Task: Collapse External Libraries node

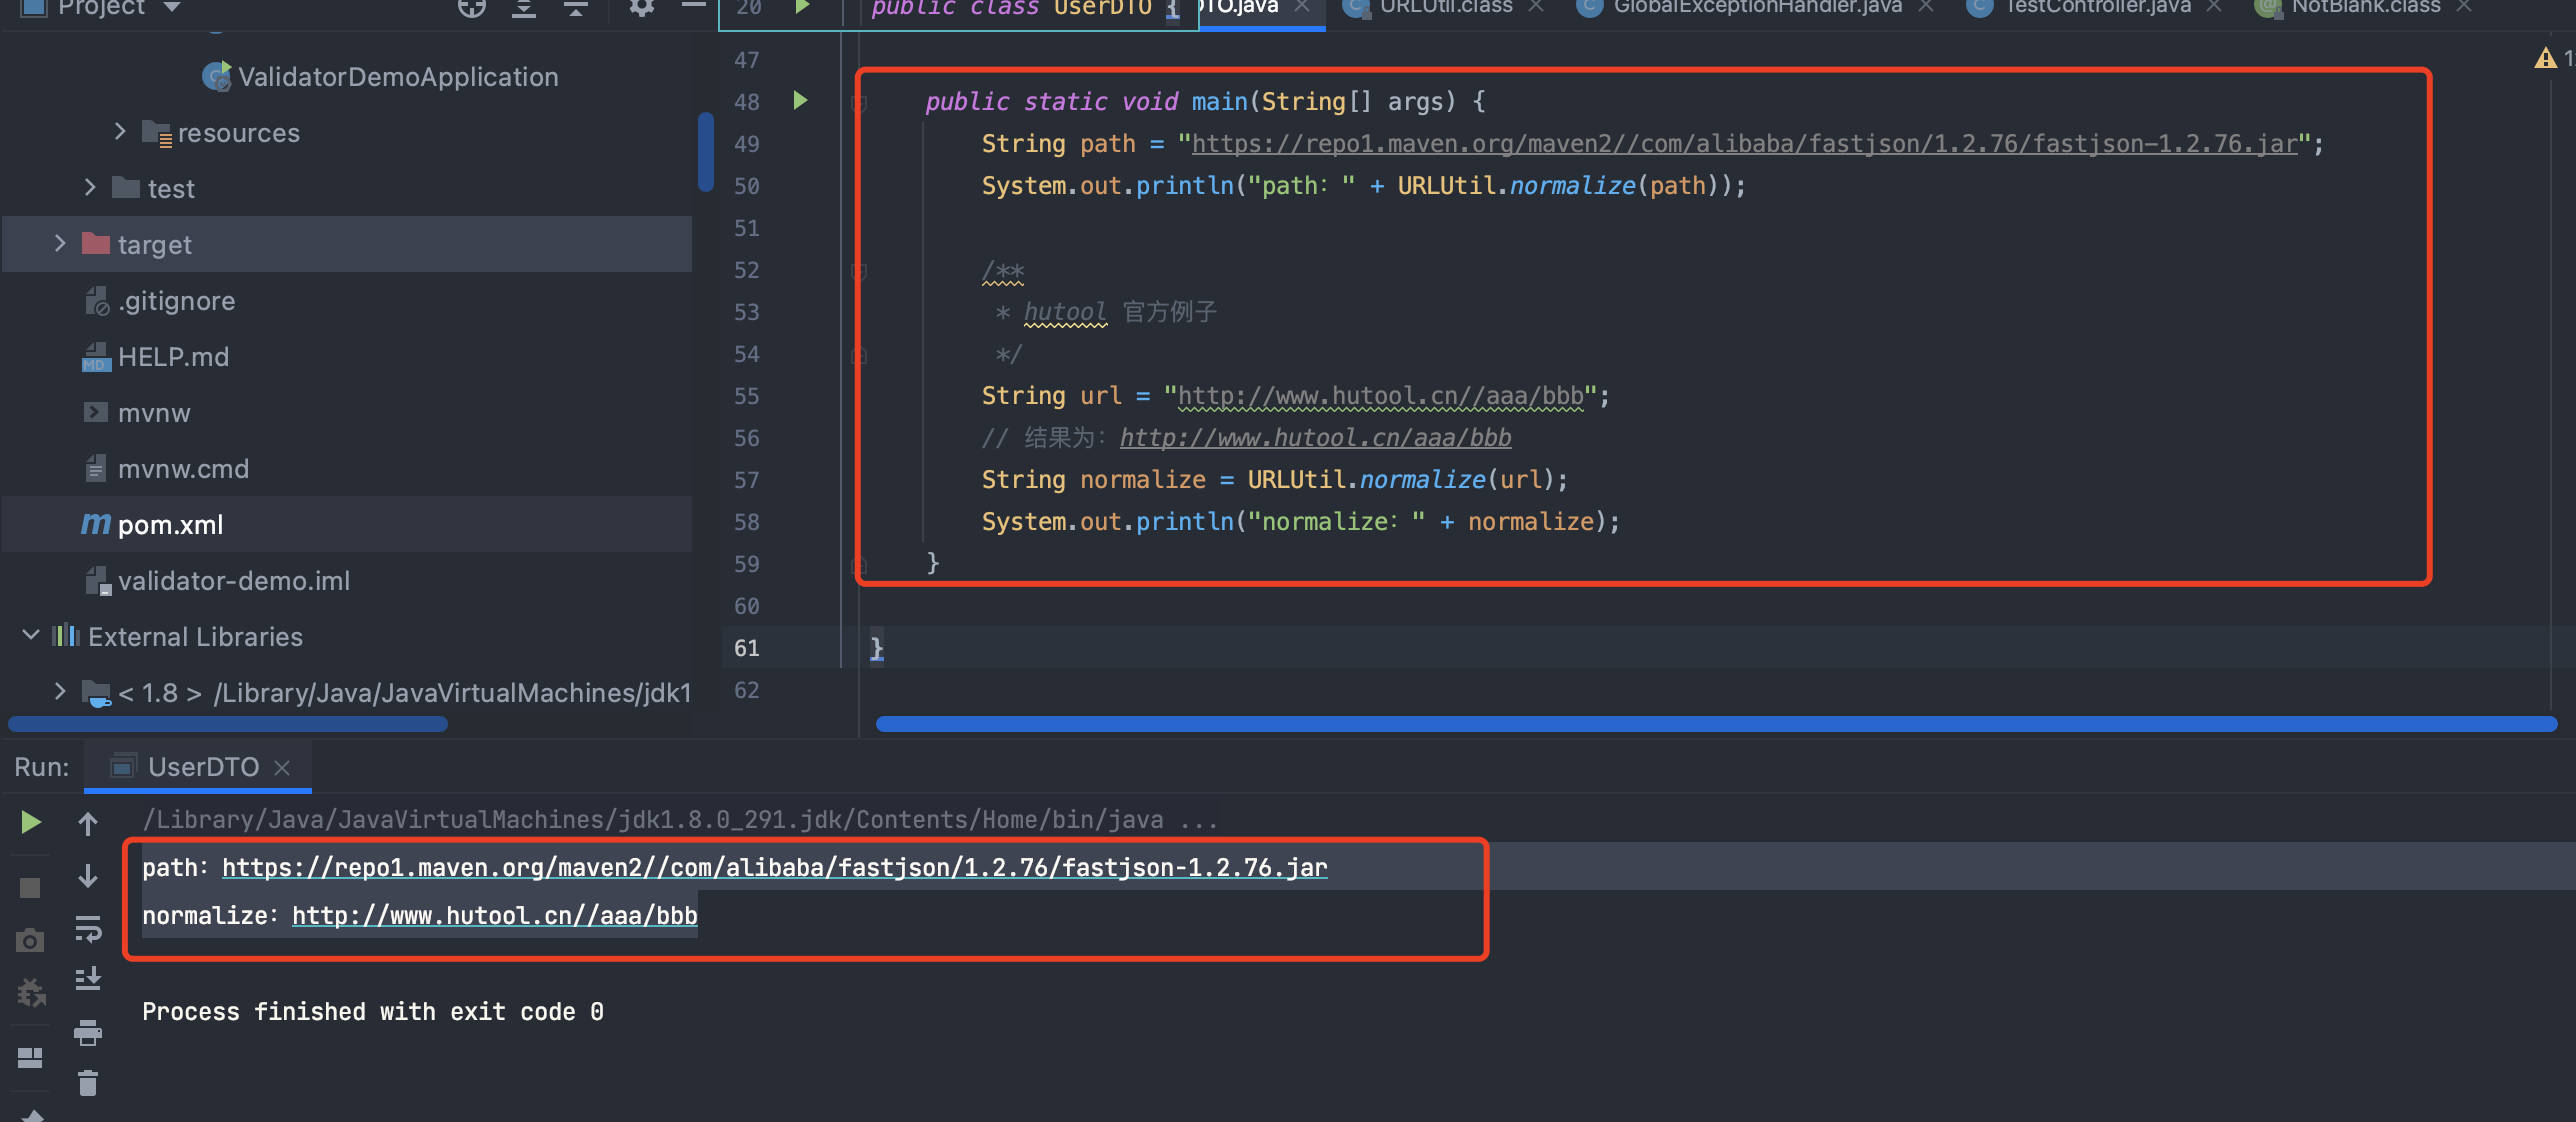Action: click(31, 635)
